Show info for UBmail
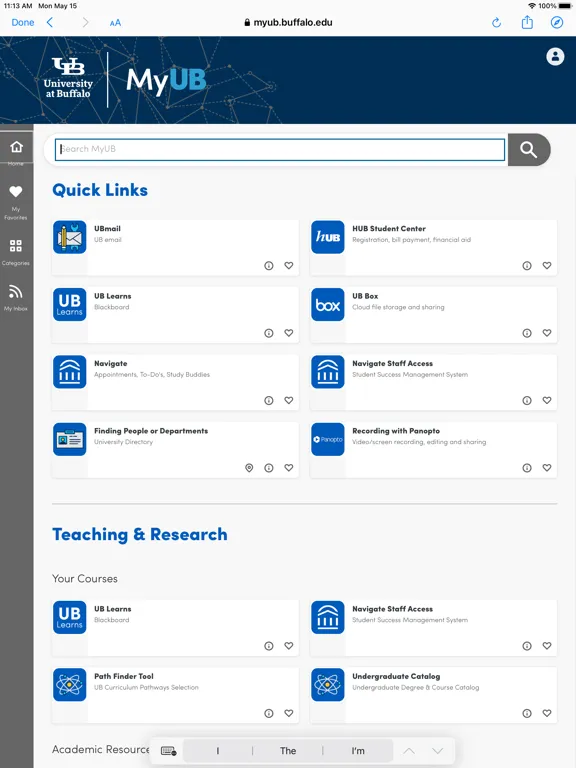Viewport: 576px width, 768px height. click(269, 265)
